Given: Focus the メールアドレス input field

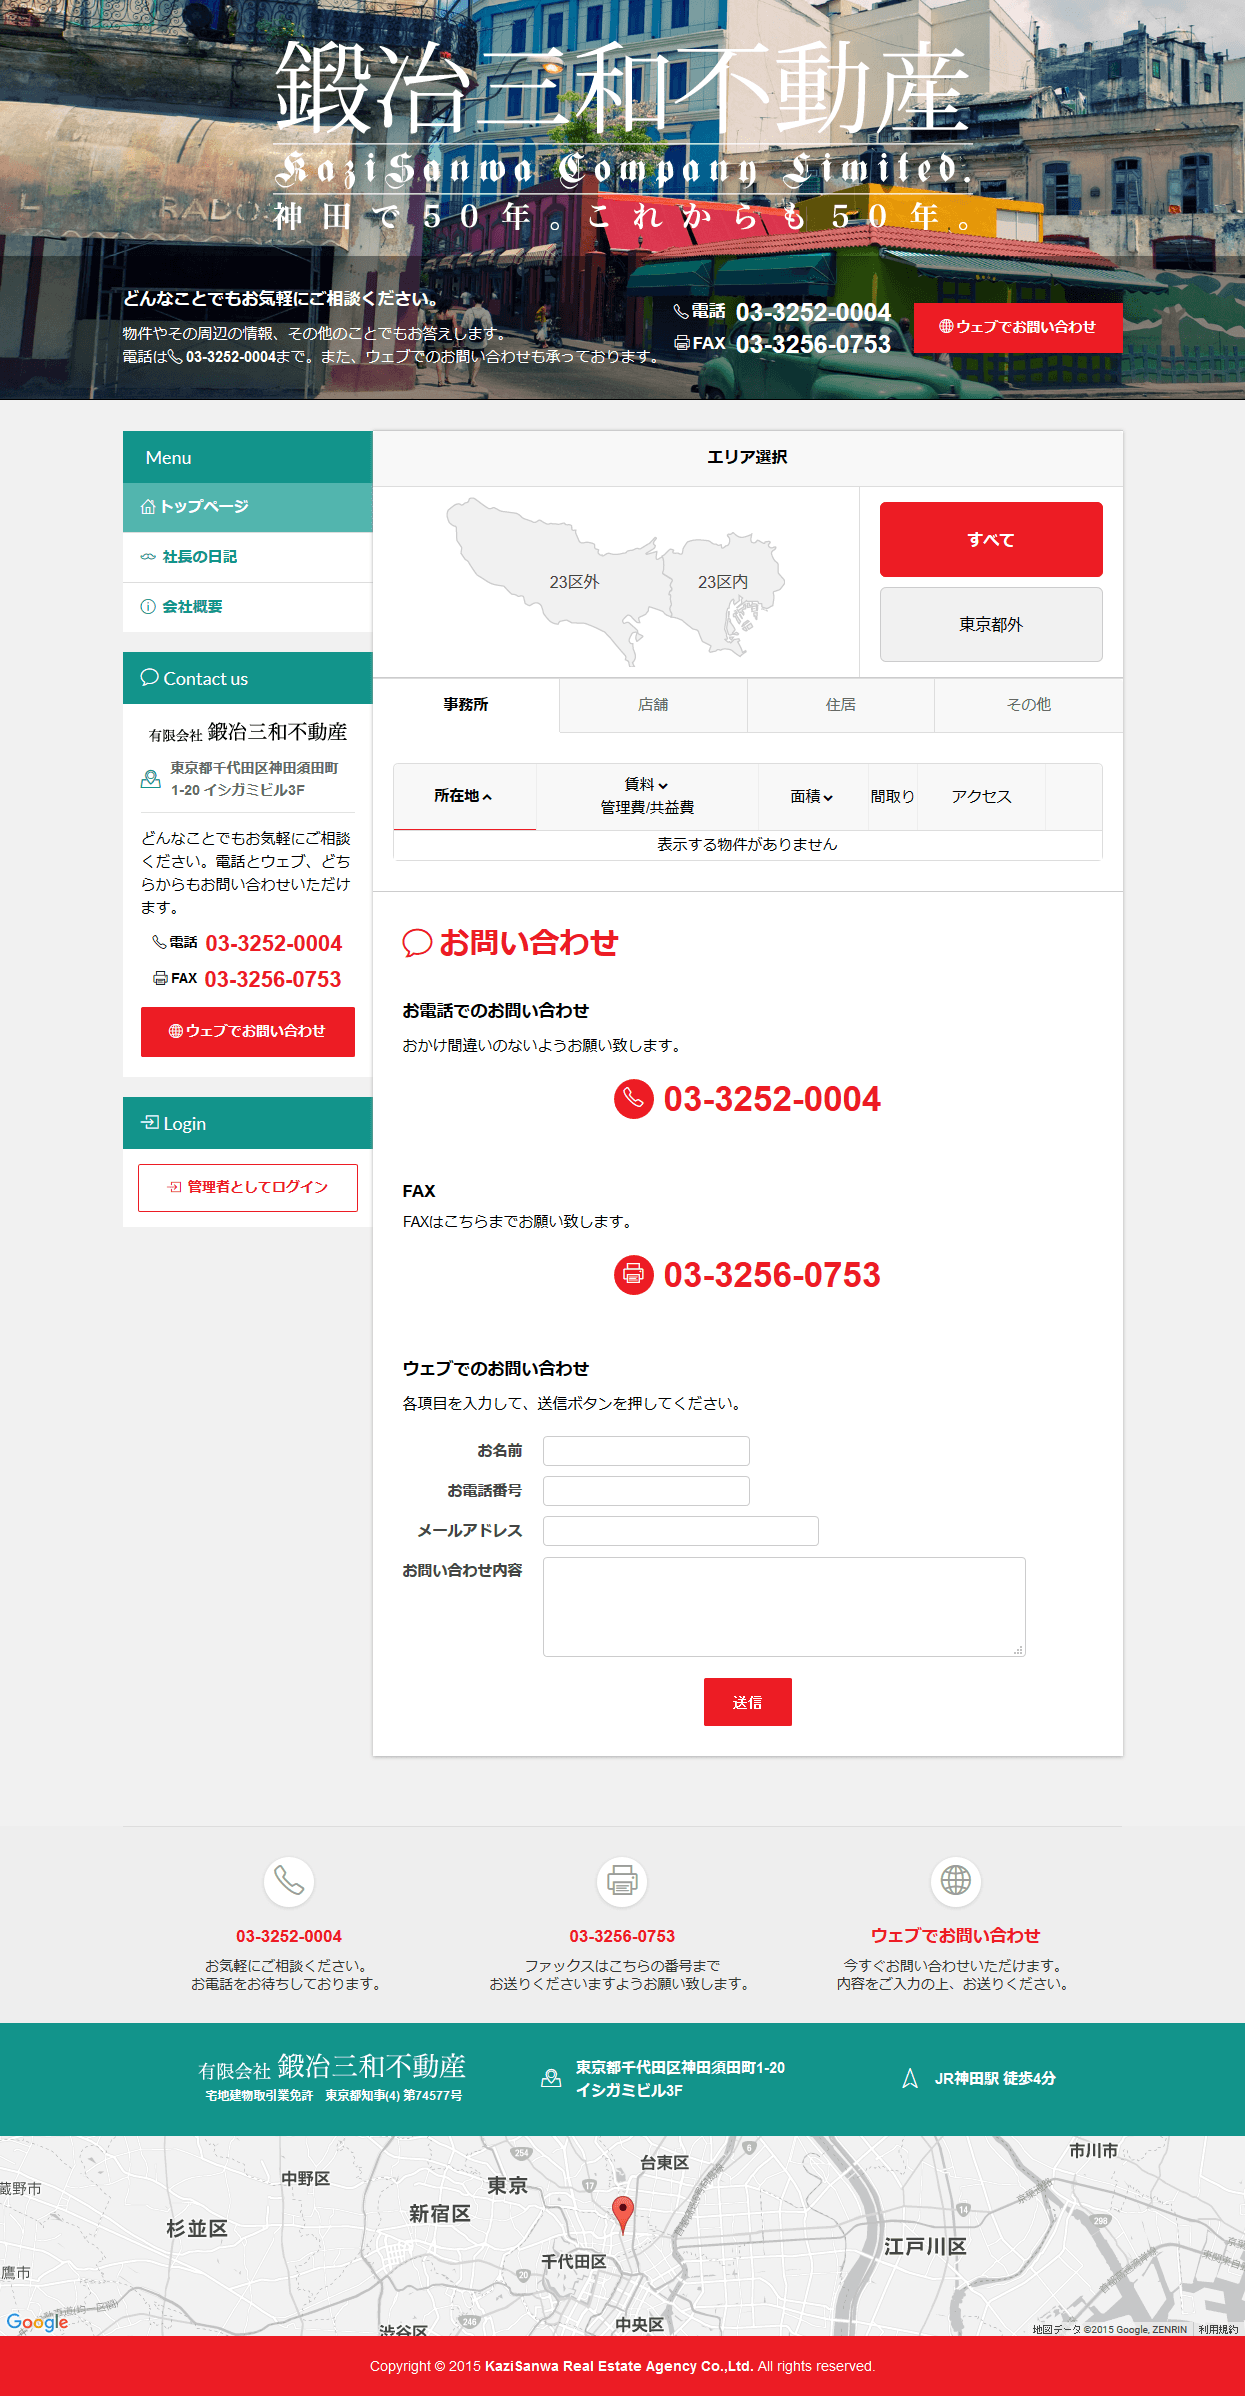Looking at the screenshot, I should tap(680, 1531).
